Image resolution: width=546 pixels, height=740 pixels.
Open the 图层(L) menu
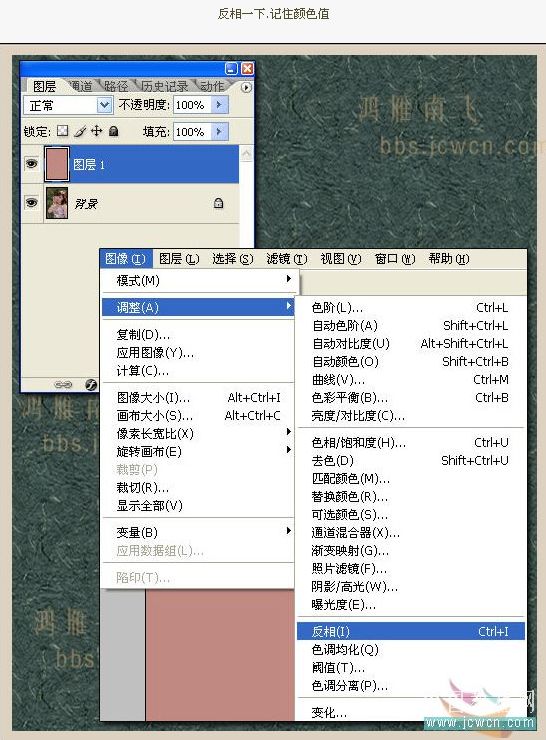179,259
